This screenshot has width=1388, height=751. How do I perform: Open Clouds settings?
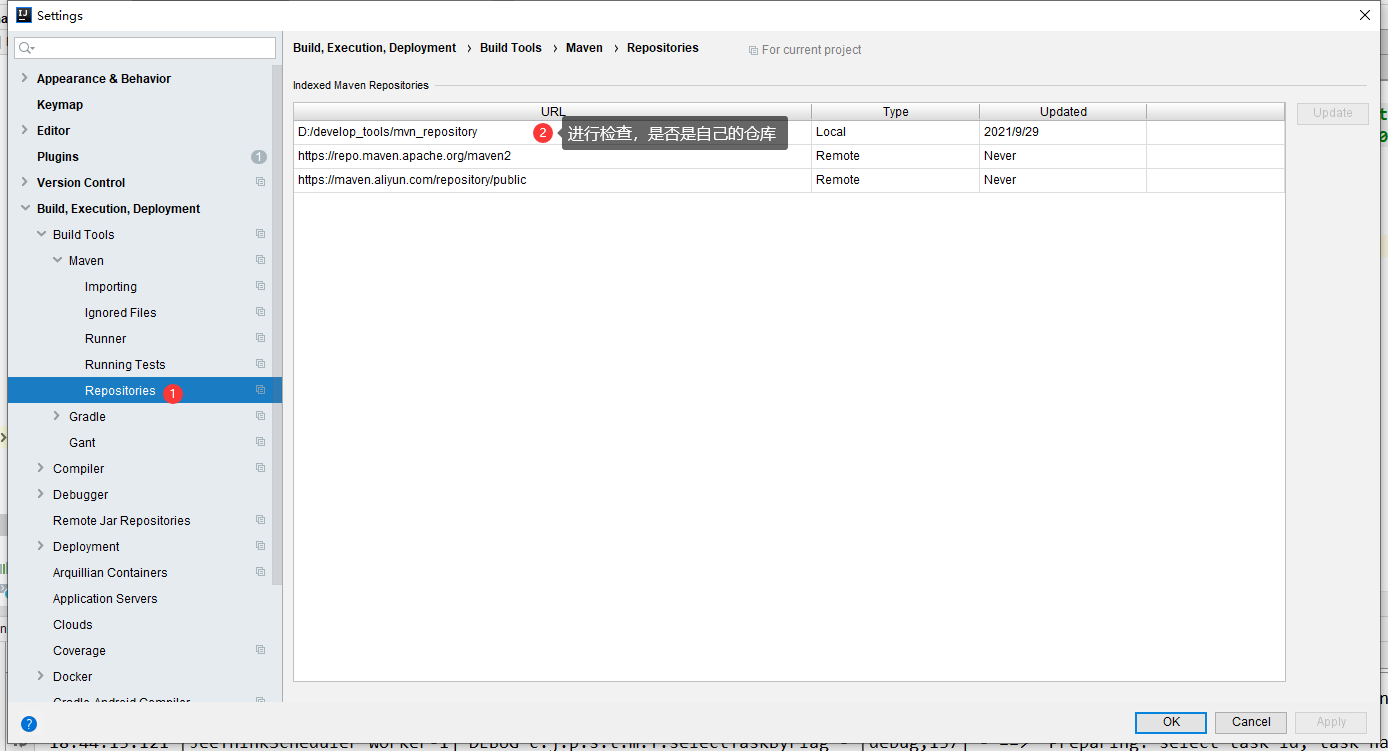coord(73,625)
